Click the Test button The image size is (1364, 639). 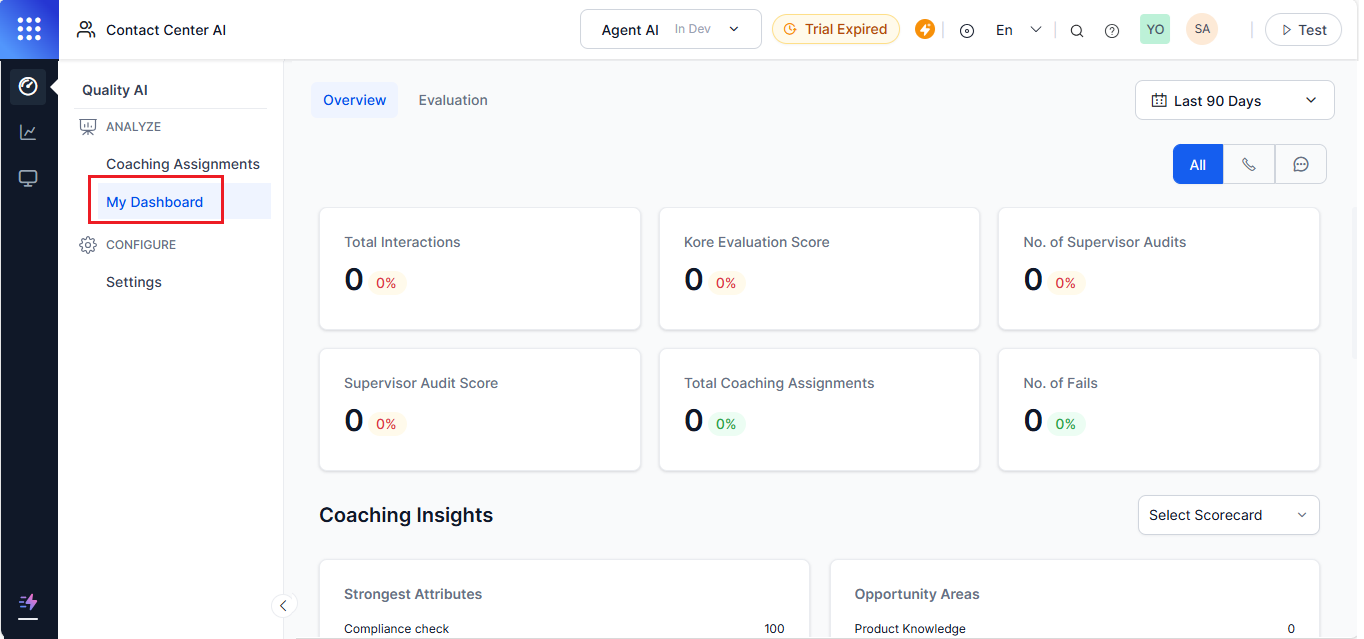[1302, 30]
